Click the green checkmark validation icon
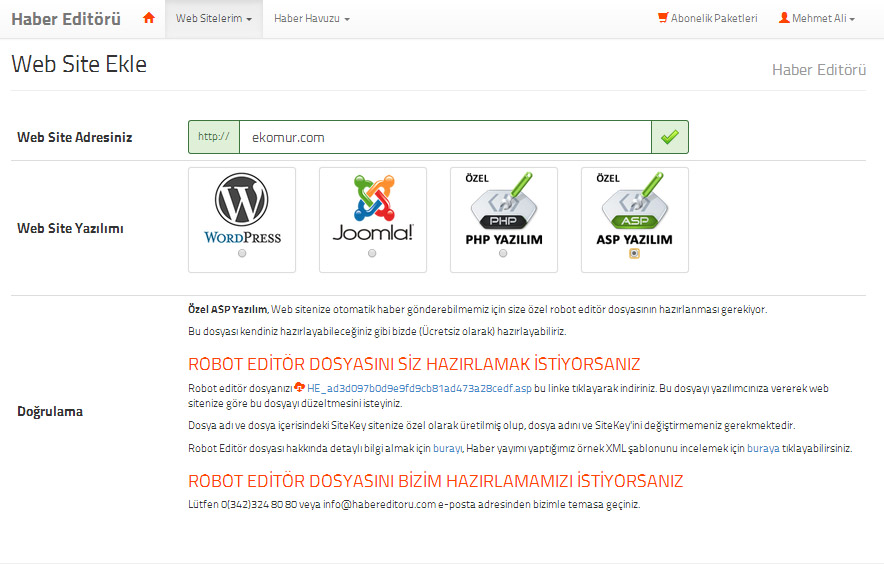Image resolution: width=884 pixels, height=569 pixels. click(670, 137)
